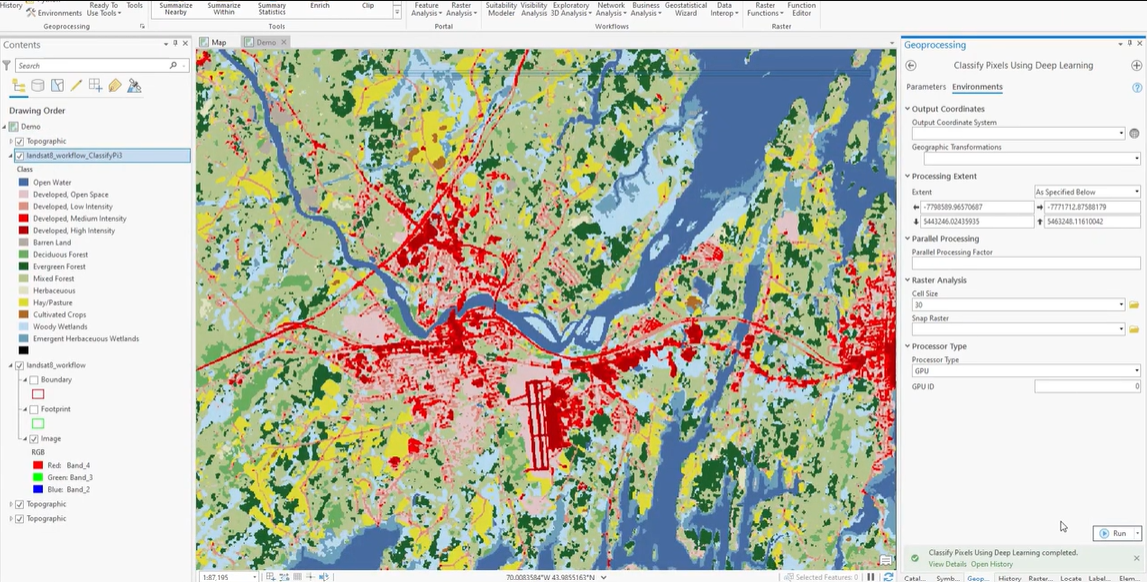Viewport: 1147px width, 582px height.
Task: Click the Run button
Action: point(1116,533)
